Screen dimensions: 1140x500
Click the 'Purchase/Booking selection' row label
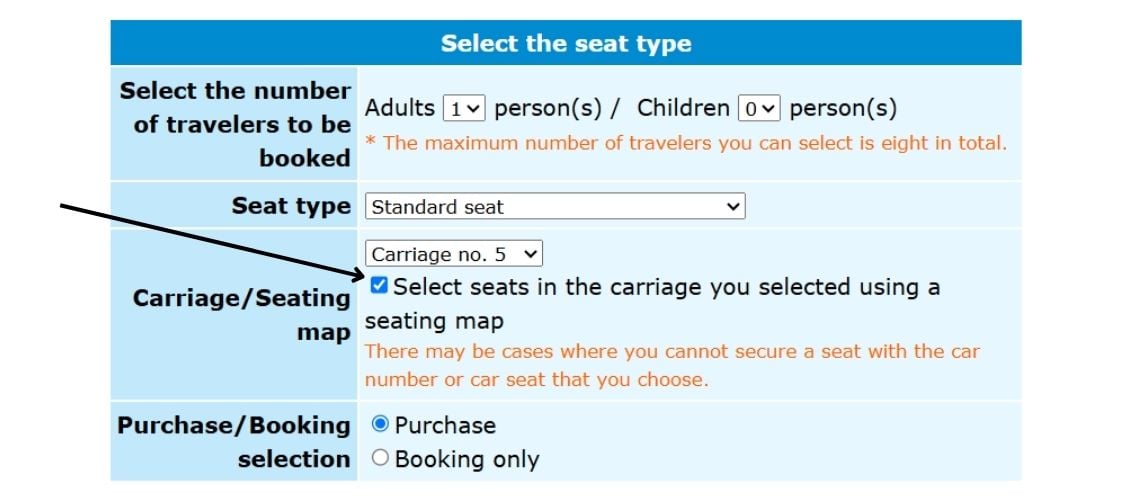click(x=233, y=442)
